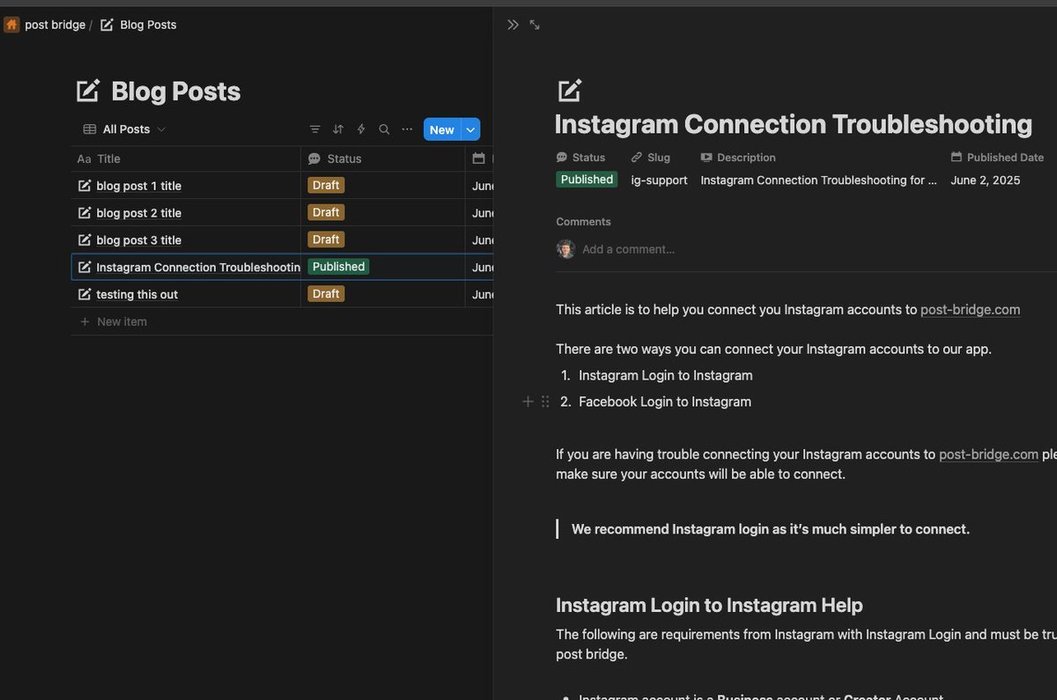Click the sort arrows icon
The image size is (1057, 700).
tap(338, 130)
